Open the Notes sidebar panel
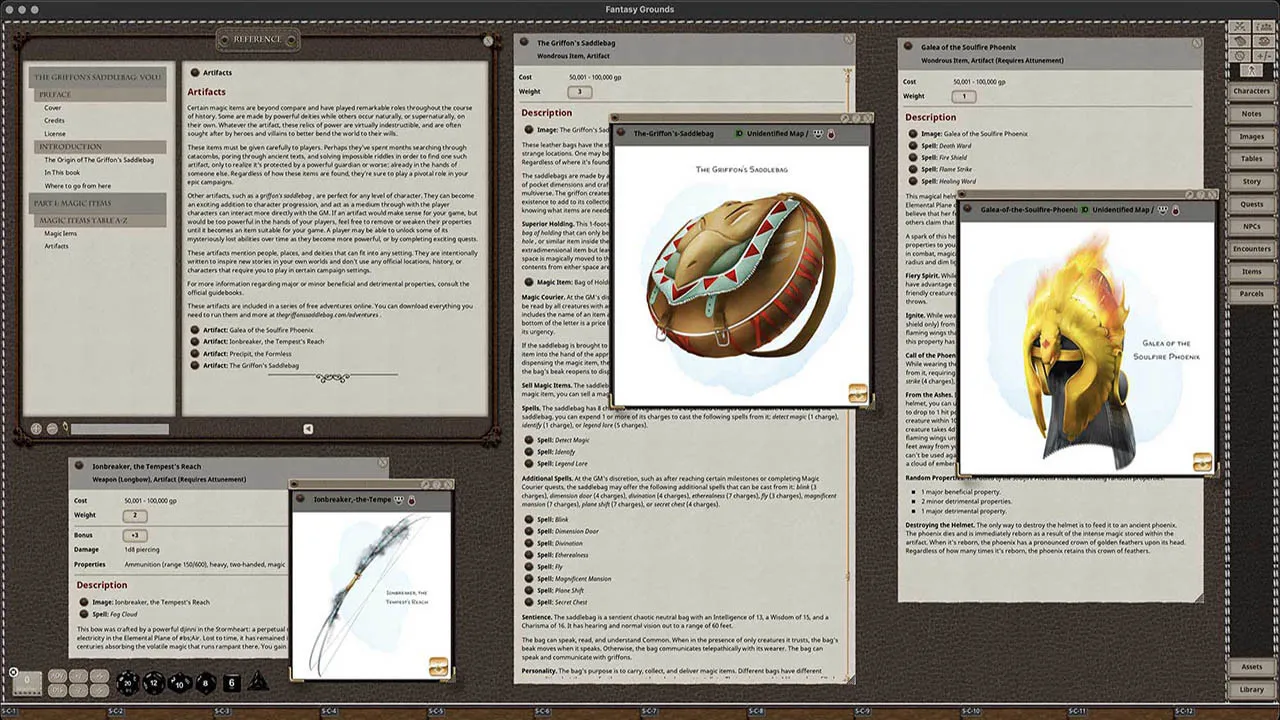 point(1251,114)
